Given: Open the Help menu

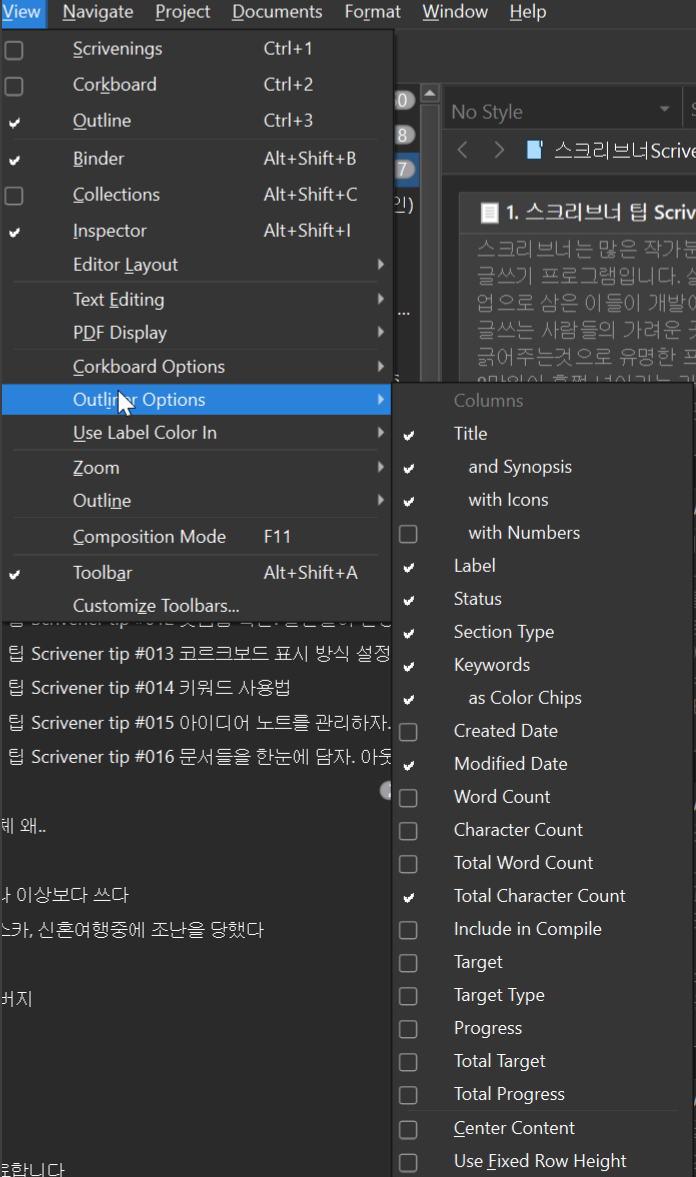Looking at the screenshot, I should 528,12.
